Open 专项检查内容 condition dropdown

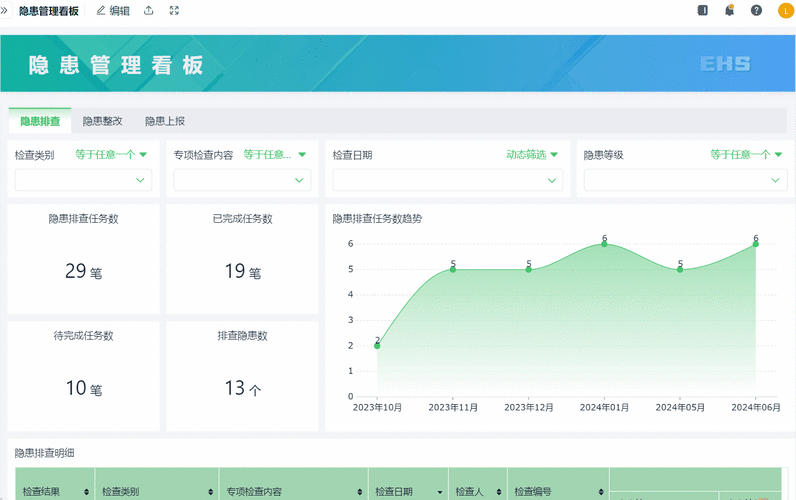point(275,154)
